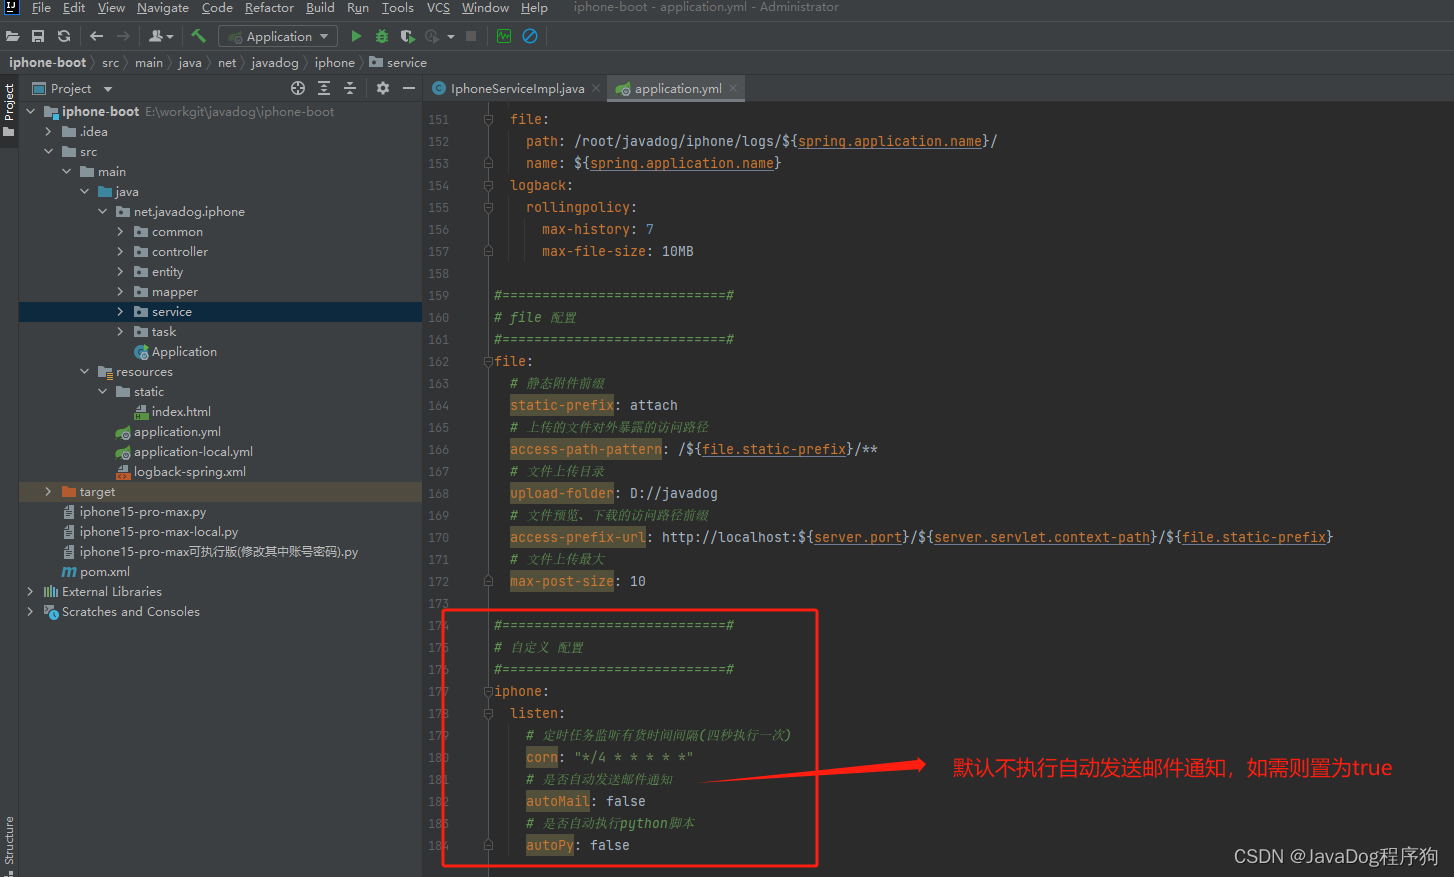Open the Project panel settings gear

tap(383, 88)
